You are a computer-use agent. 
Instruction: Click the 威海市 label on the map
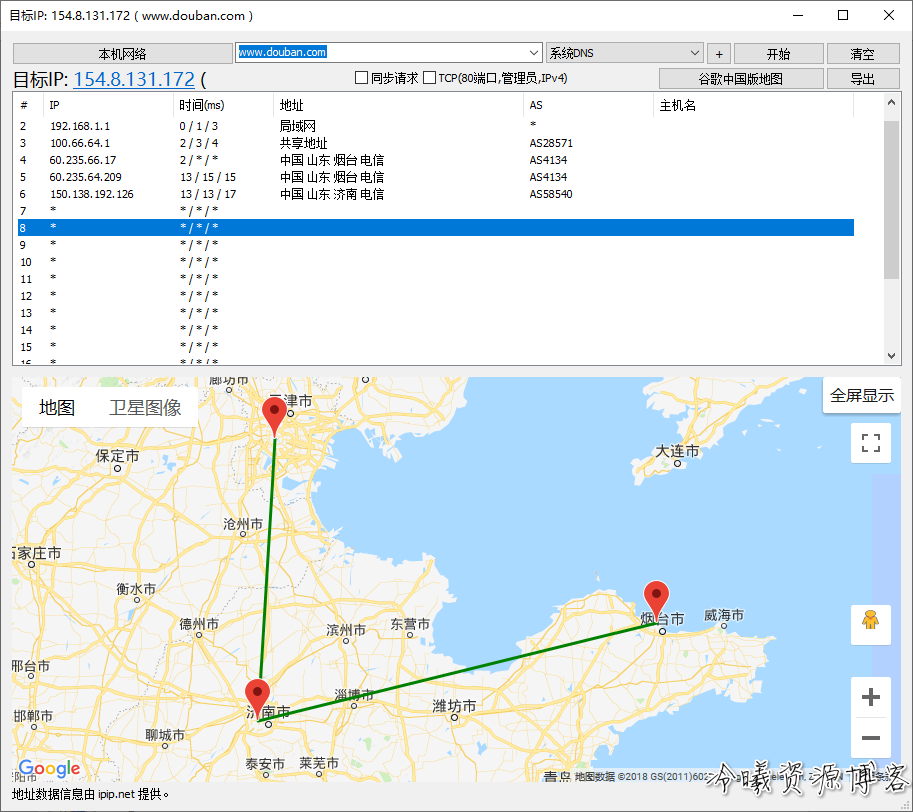724,615
